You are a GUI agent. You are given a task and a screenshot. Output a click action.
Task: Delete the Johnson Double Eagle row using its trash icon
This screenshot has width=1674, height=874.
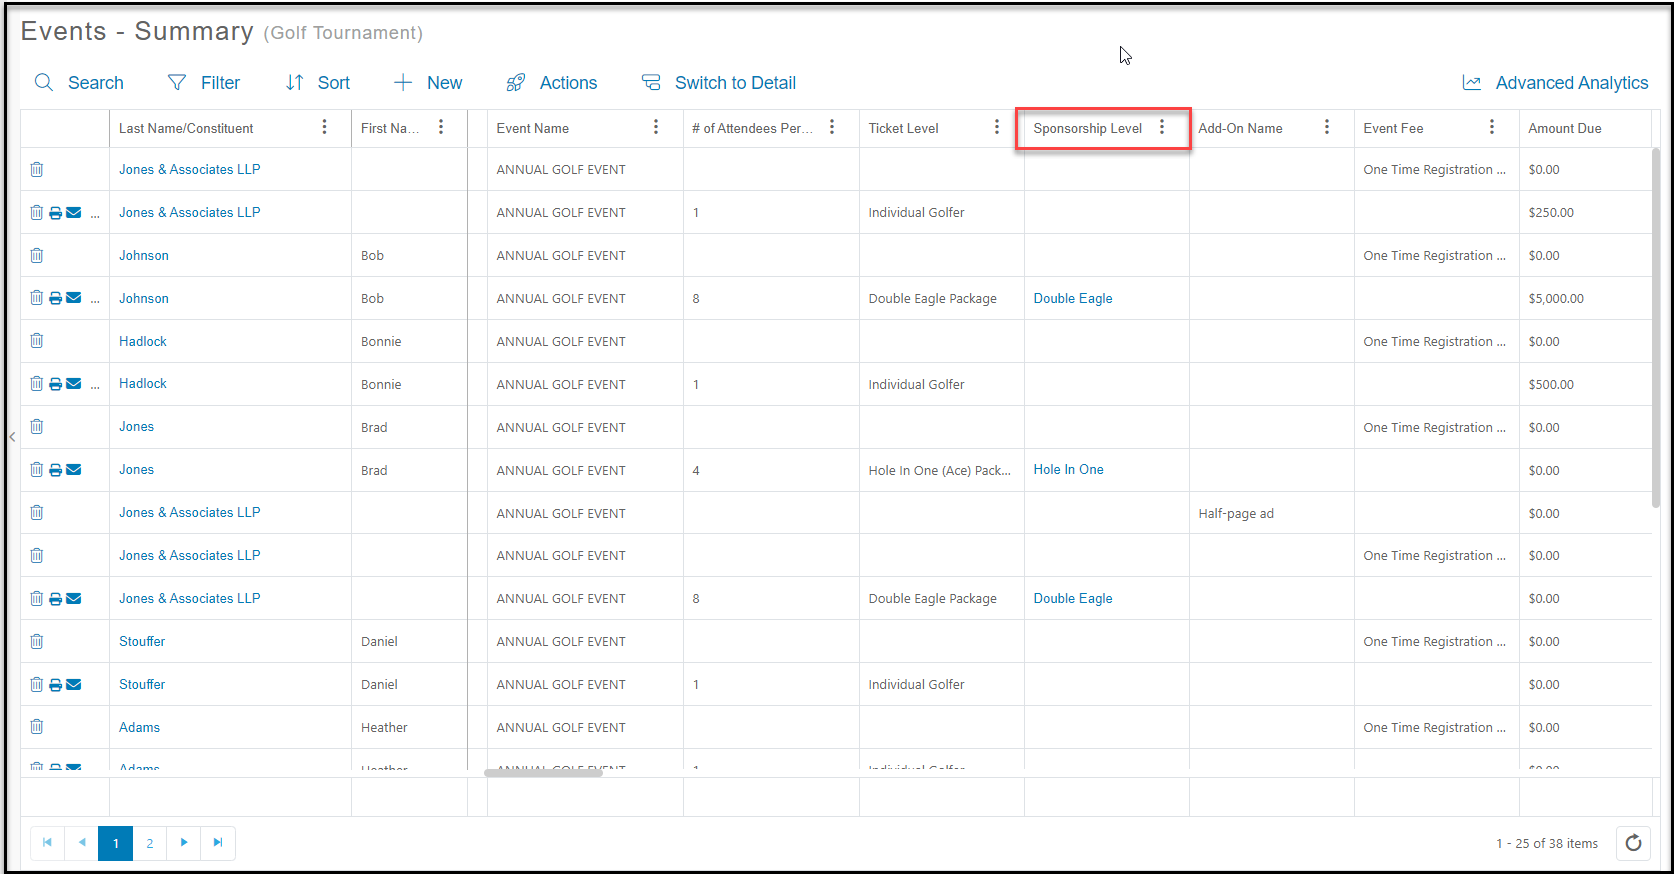(37, 298)
